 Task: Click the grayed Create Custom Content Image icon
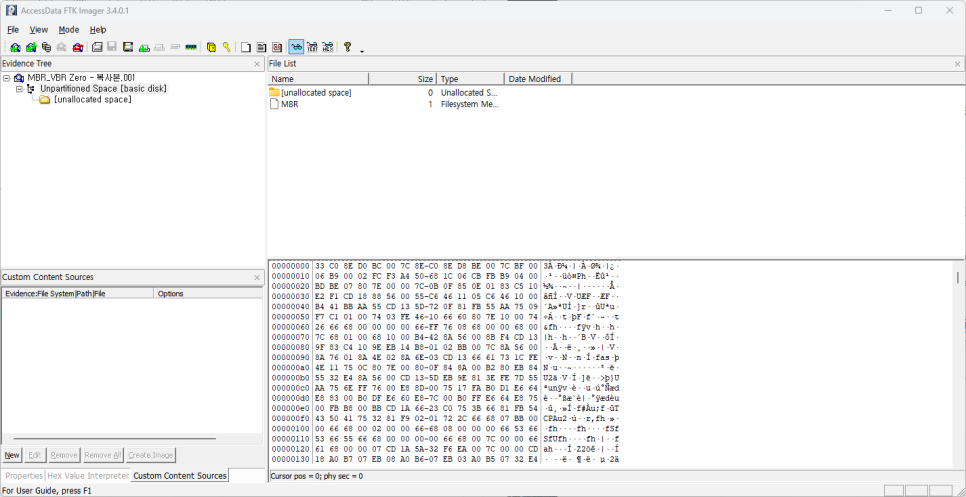point(160,47)
